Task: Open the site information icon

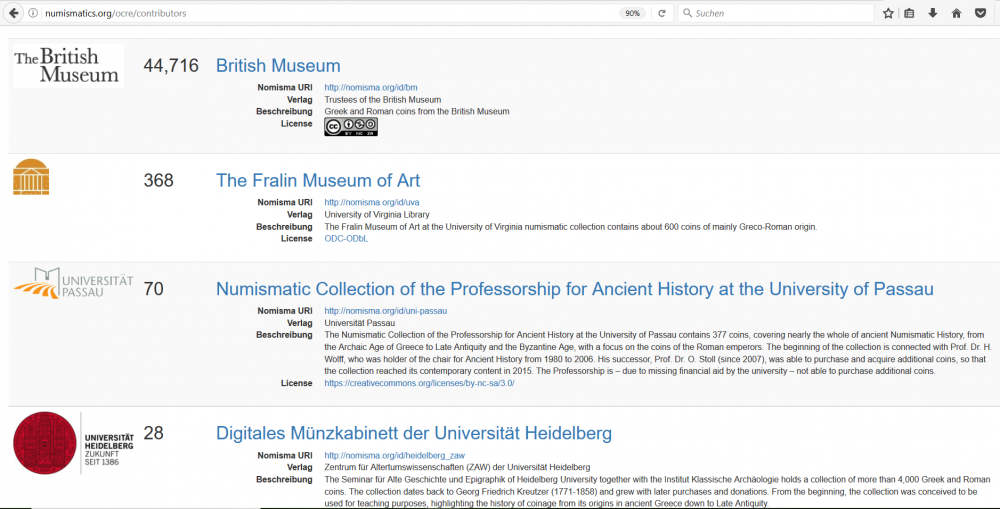Action: click(33, 13)
